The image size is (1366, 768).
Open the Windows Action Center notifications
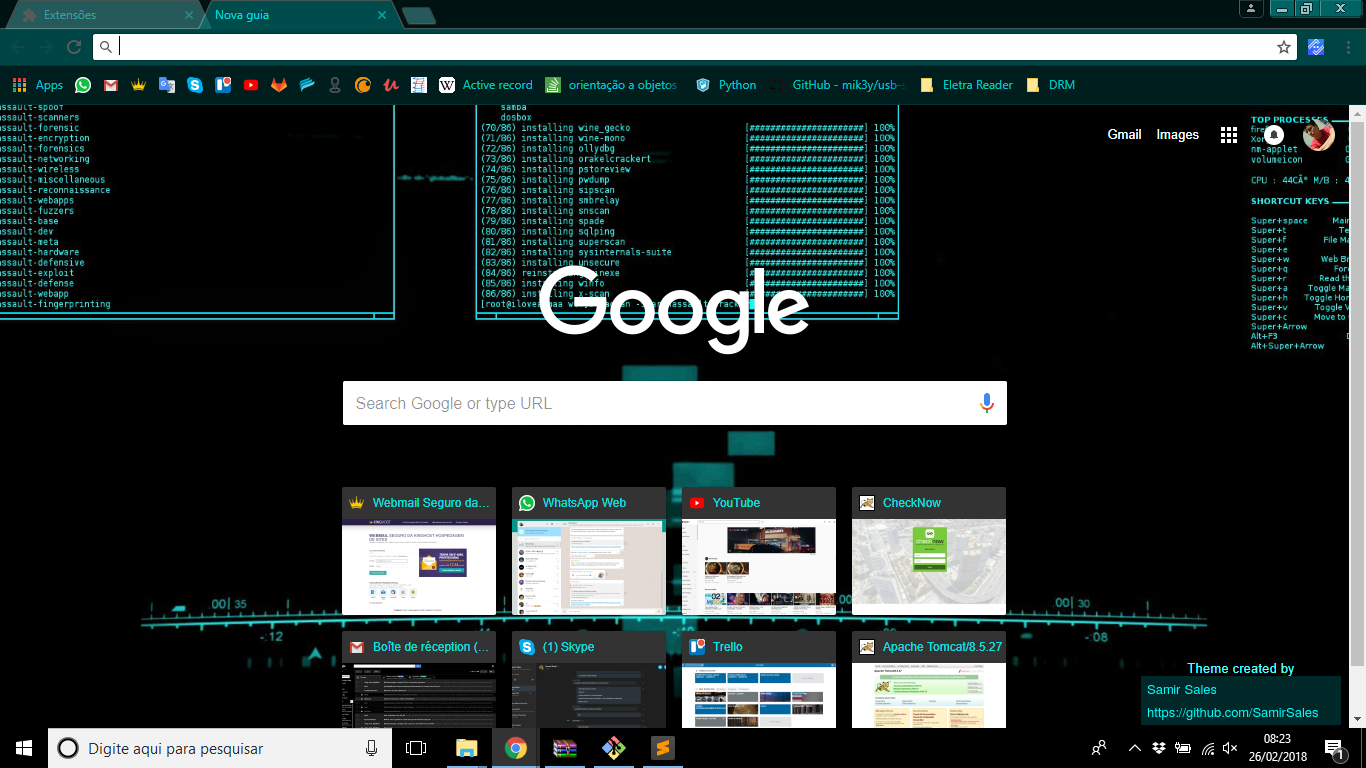click(x=1334, y=748)
